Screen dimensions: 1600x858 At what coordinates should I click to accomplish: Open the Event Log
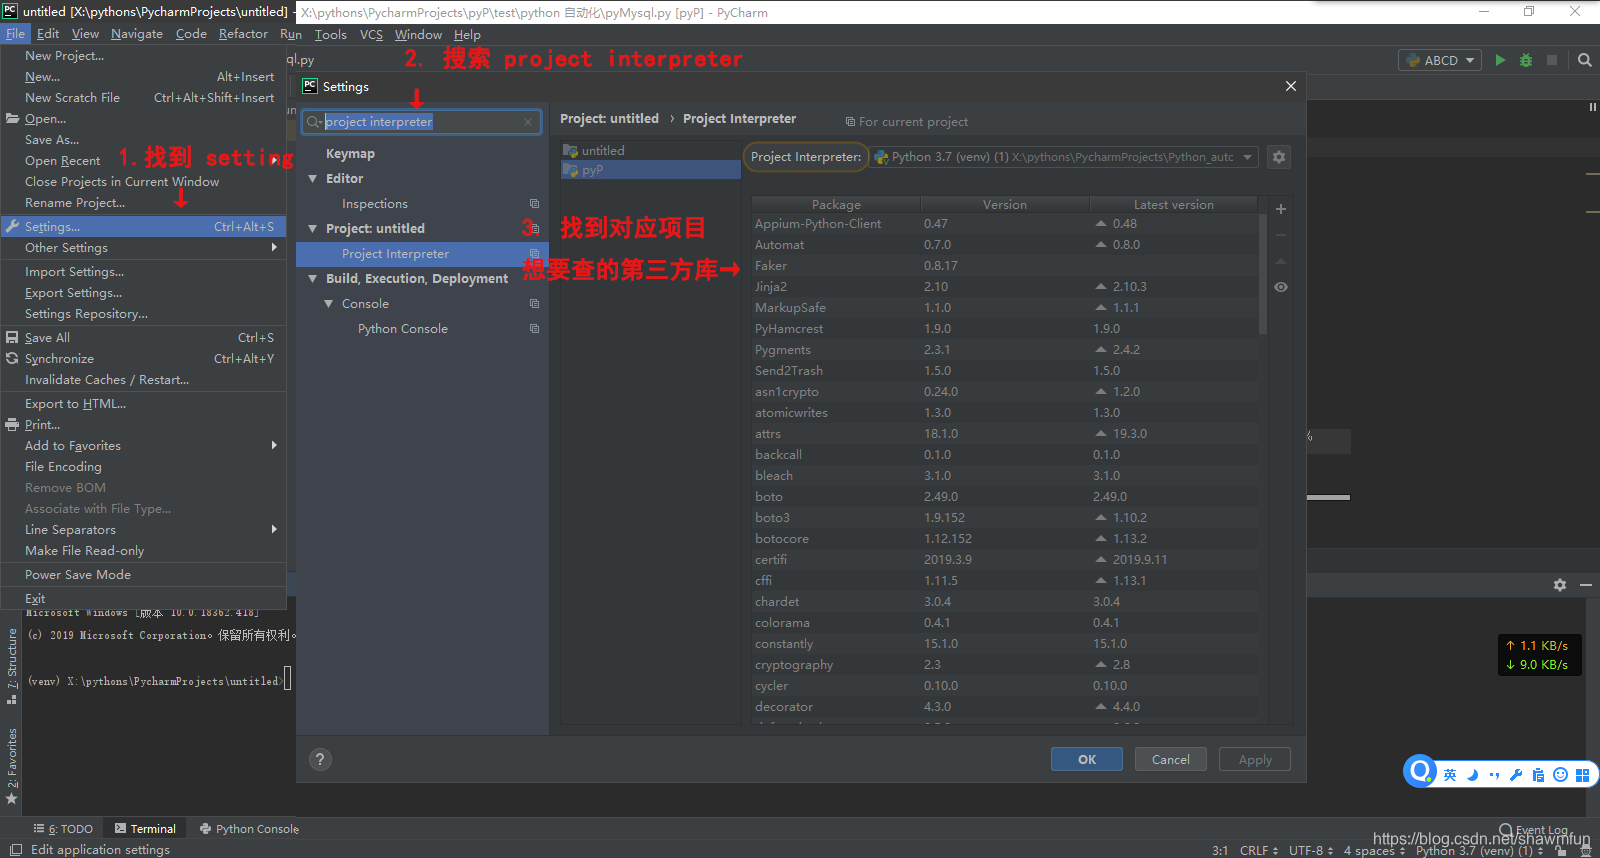point(1533,830)
